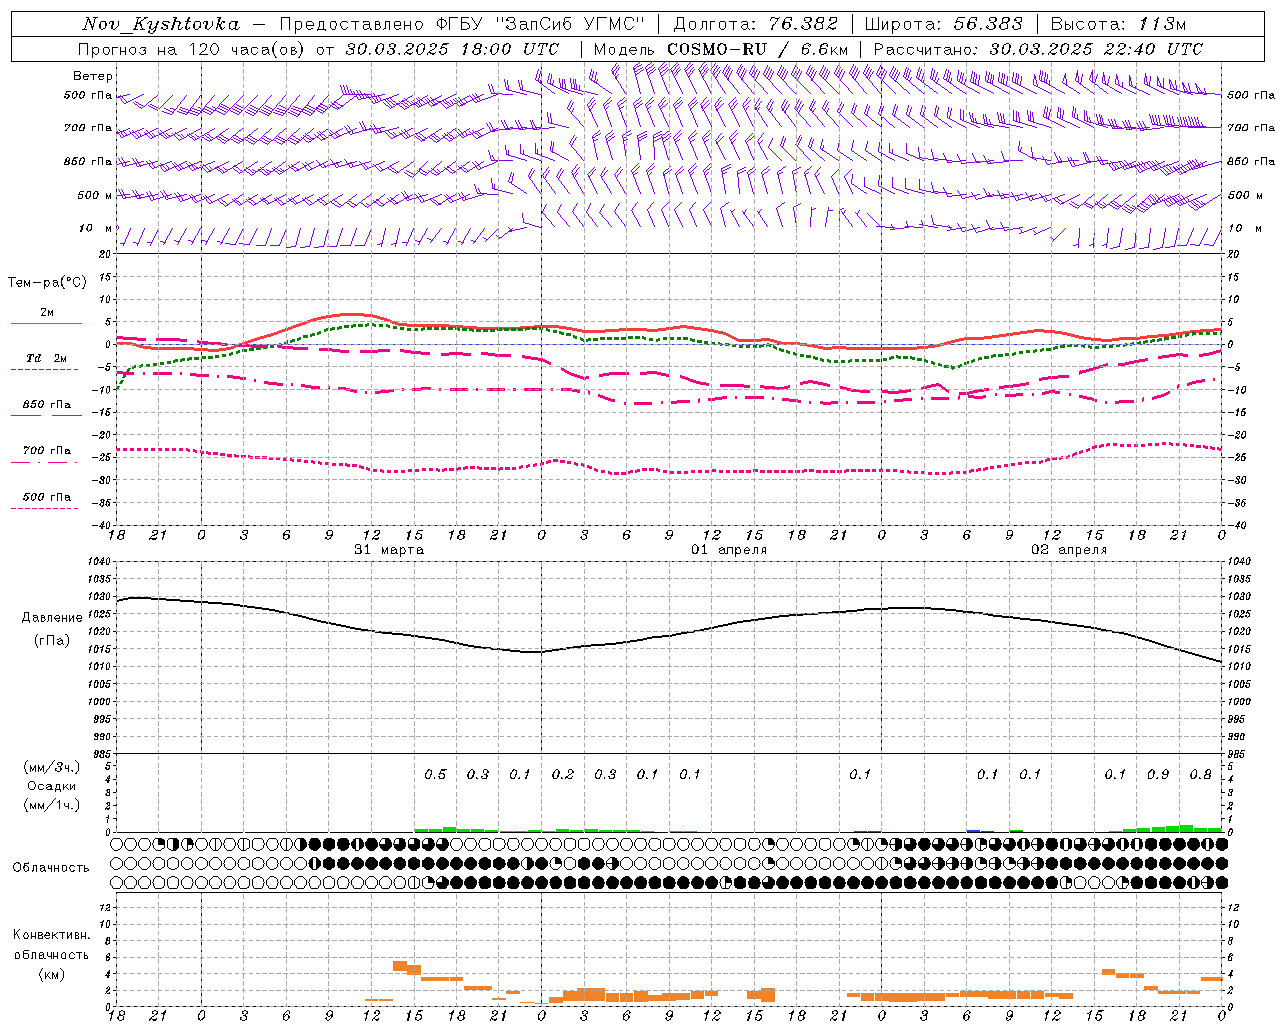Click the '01 апреля' date label

coord(729,550)
